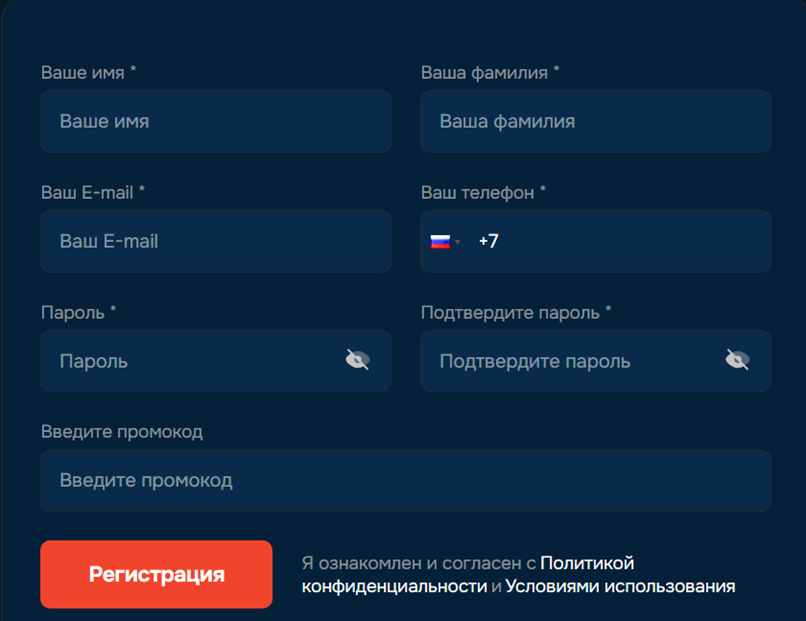Select the Ваша фамилия input field
The image size is (806, 621).
[594, 121]
